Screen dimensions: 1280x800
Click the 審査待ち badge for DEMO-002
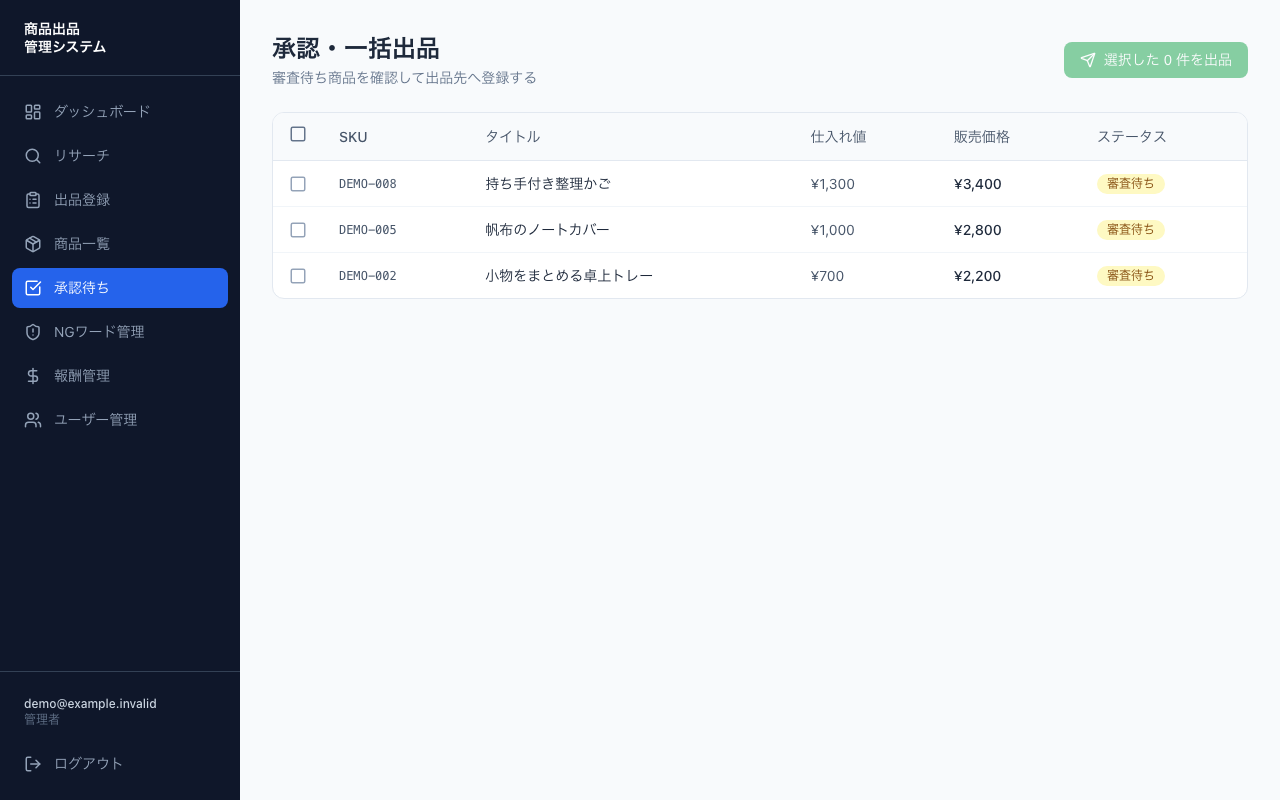point(1131,276)
